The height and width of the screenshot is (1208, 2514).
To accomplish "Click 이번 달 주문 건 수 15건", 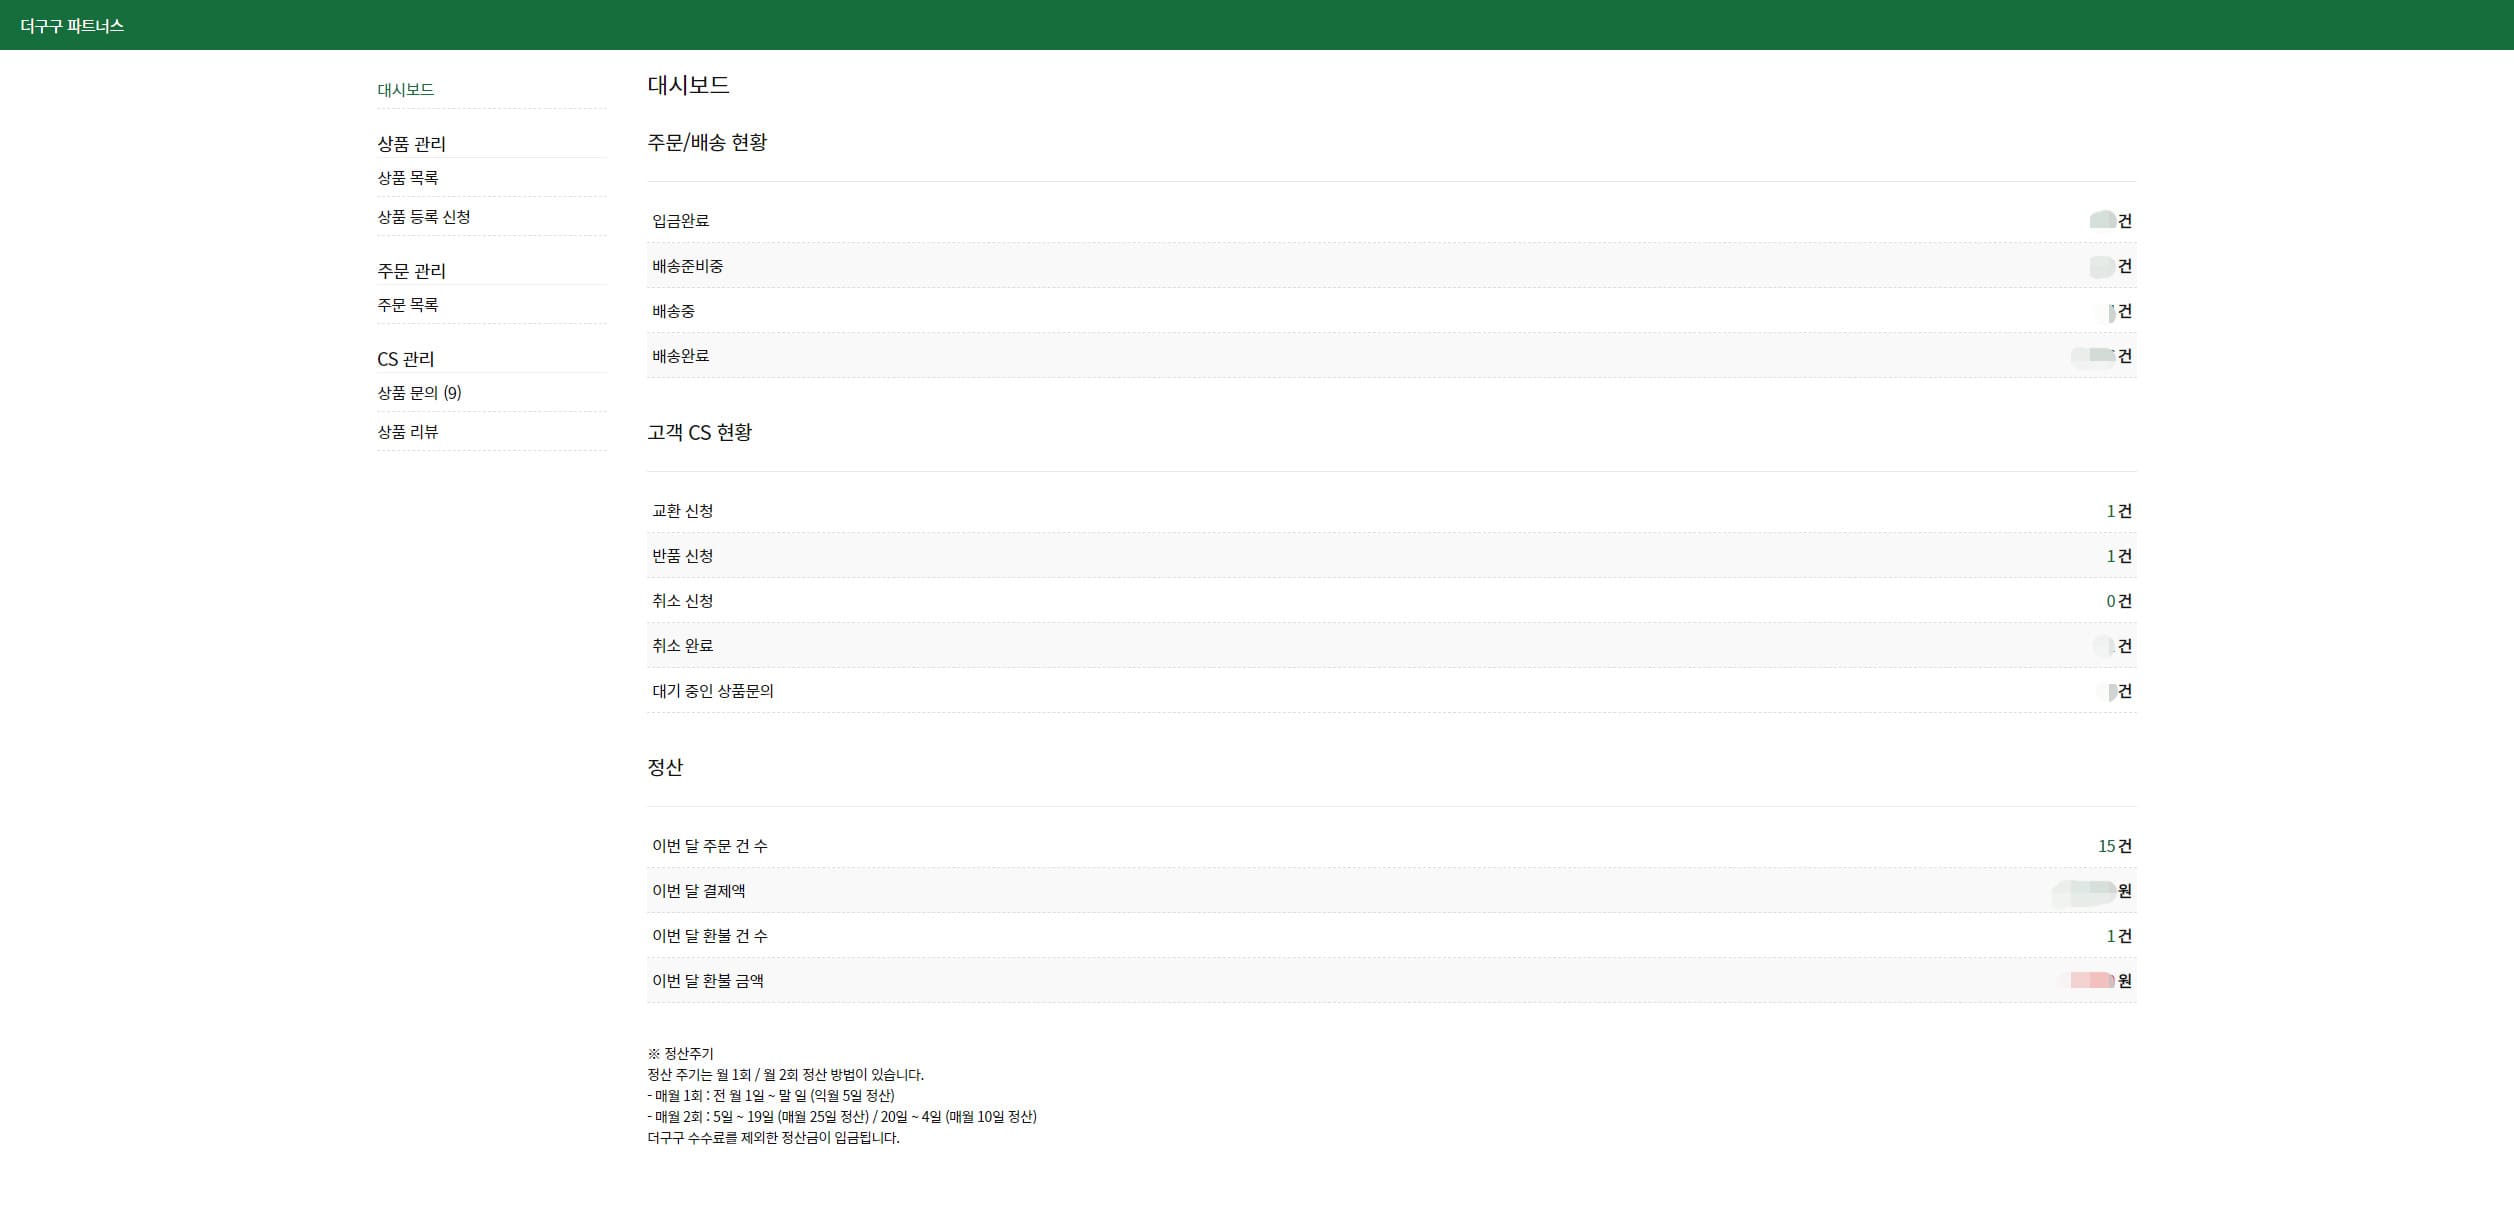I will click(2114, 846).
